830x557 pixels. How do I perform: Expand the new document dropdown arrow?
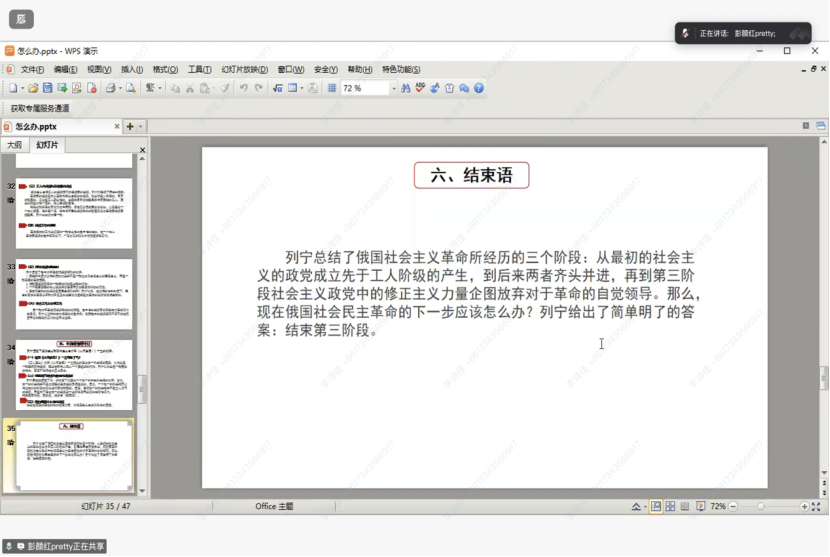(x=22, y=88)
